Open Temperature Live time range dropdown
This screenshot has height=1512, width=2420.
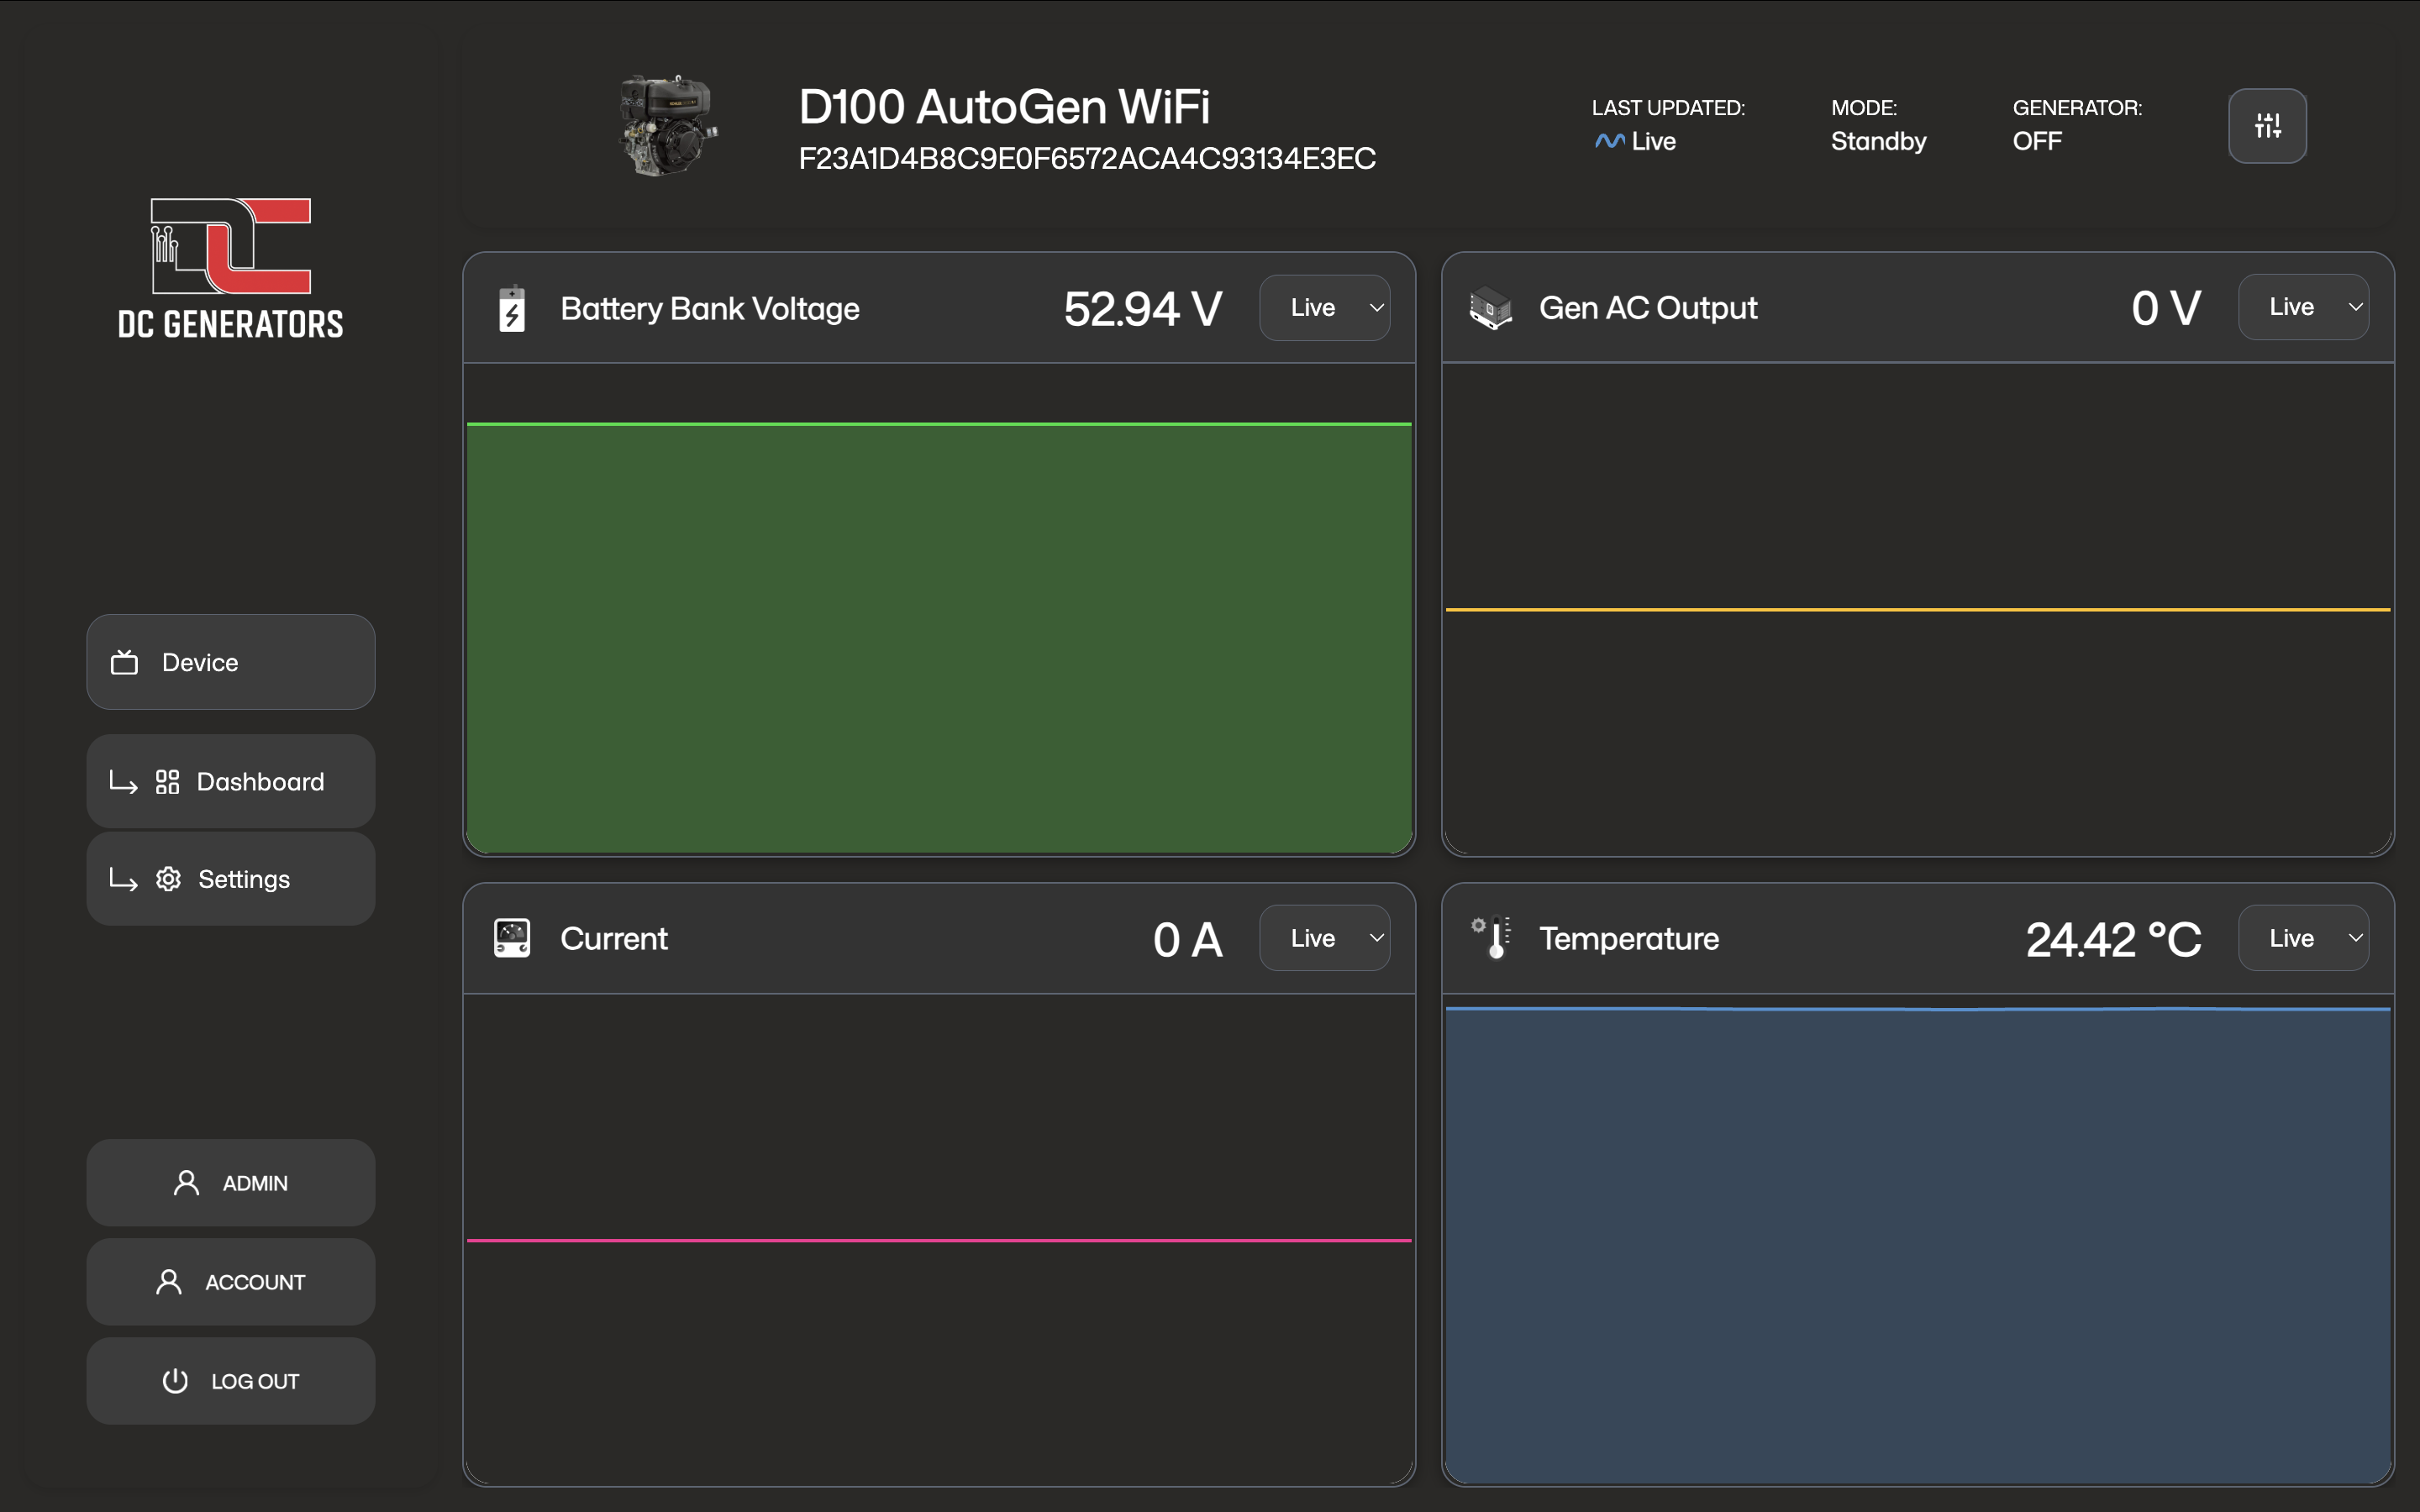click(x=2303, y=938)
